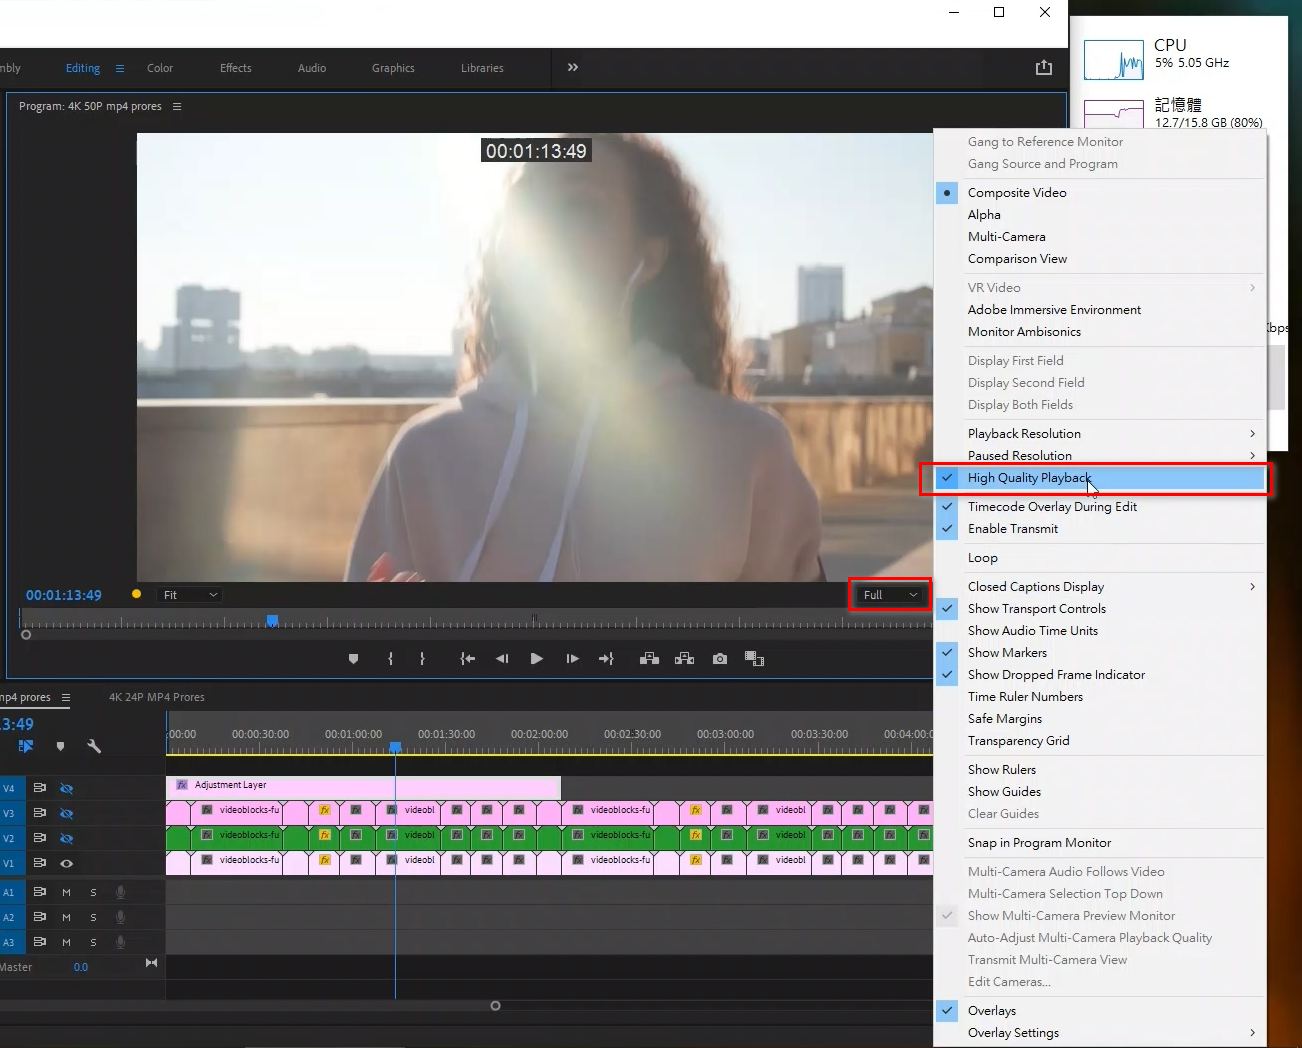
Task: Open the sequence tab panel menu icon
Action: (x=66, y=697)
